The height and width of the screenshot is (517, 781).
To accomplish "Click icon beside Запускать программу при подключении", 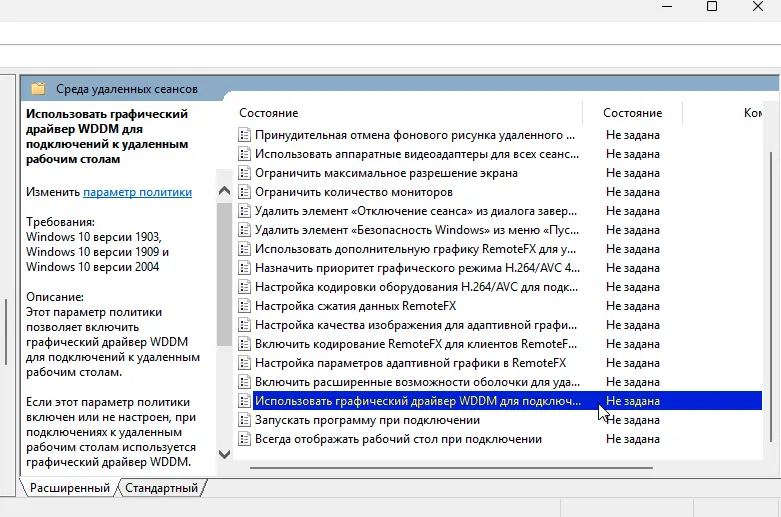I will [x=244, y=420].
